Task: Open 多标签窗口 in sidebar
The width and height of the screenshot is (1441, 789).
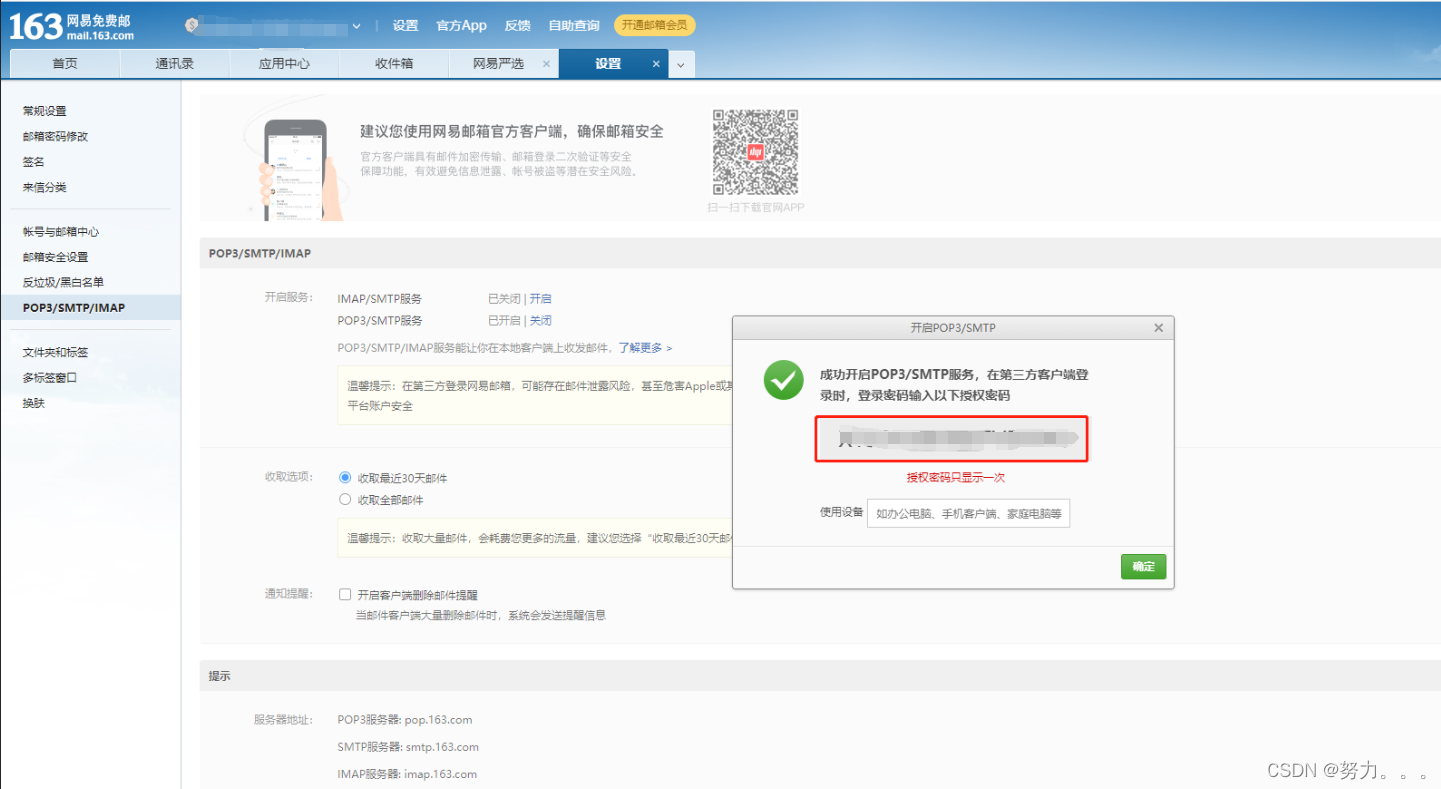Action: click(50, 378)
